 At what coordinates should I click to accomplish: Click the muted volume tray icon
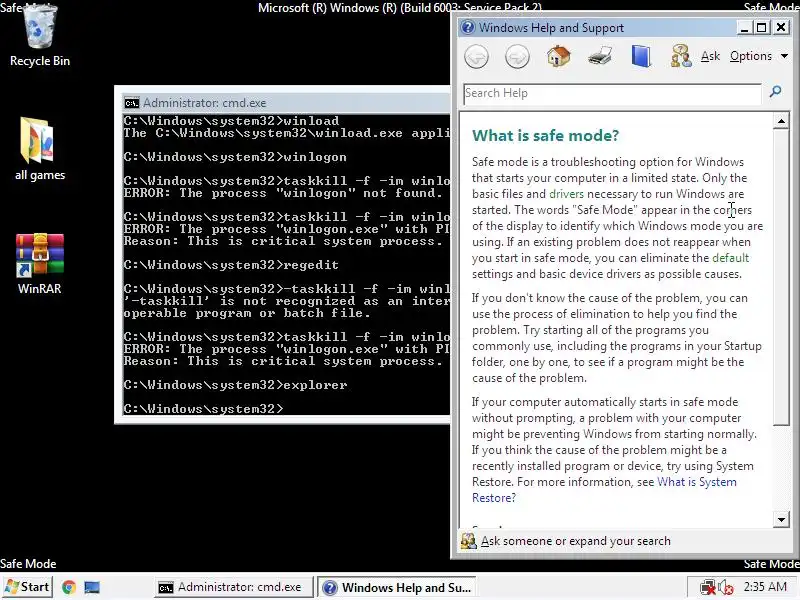726,587
